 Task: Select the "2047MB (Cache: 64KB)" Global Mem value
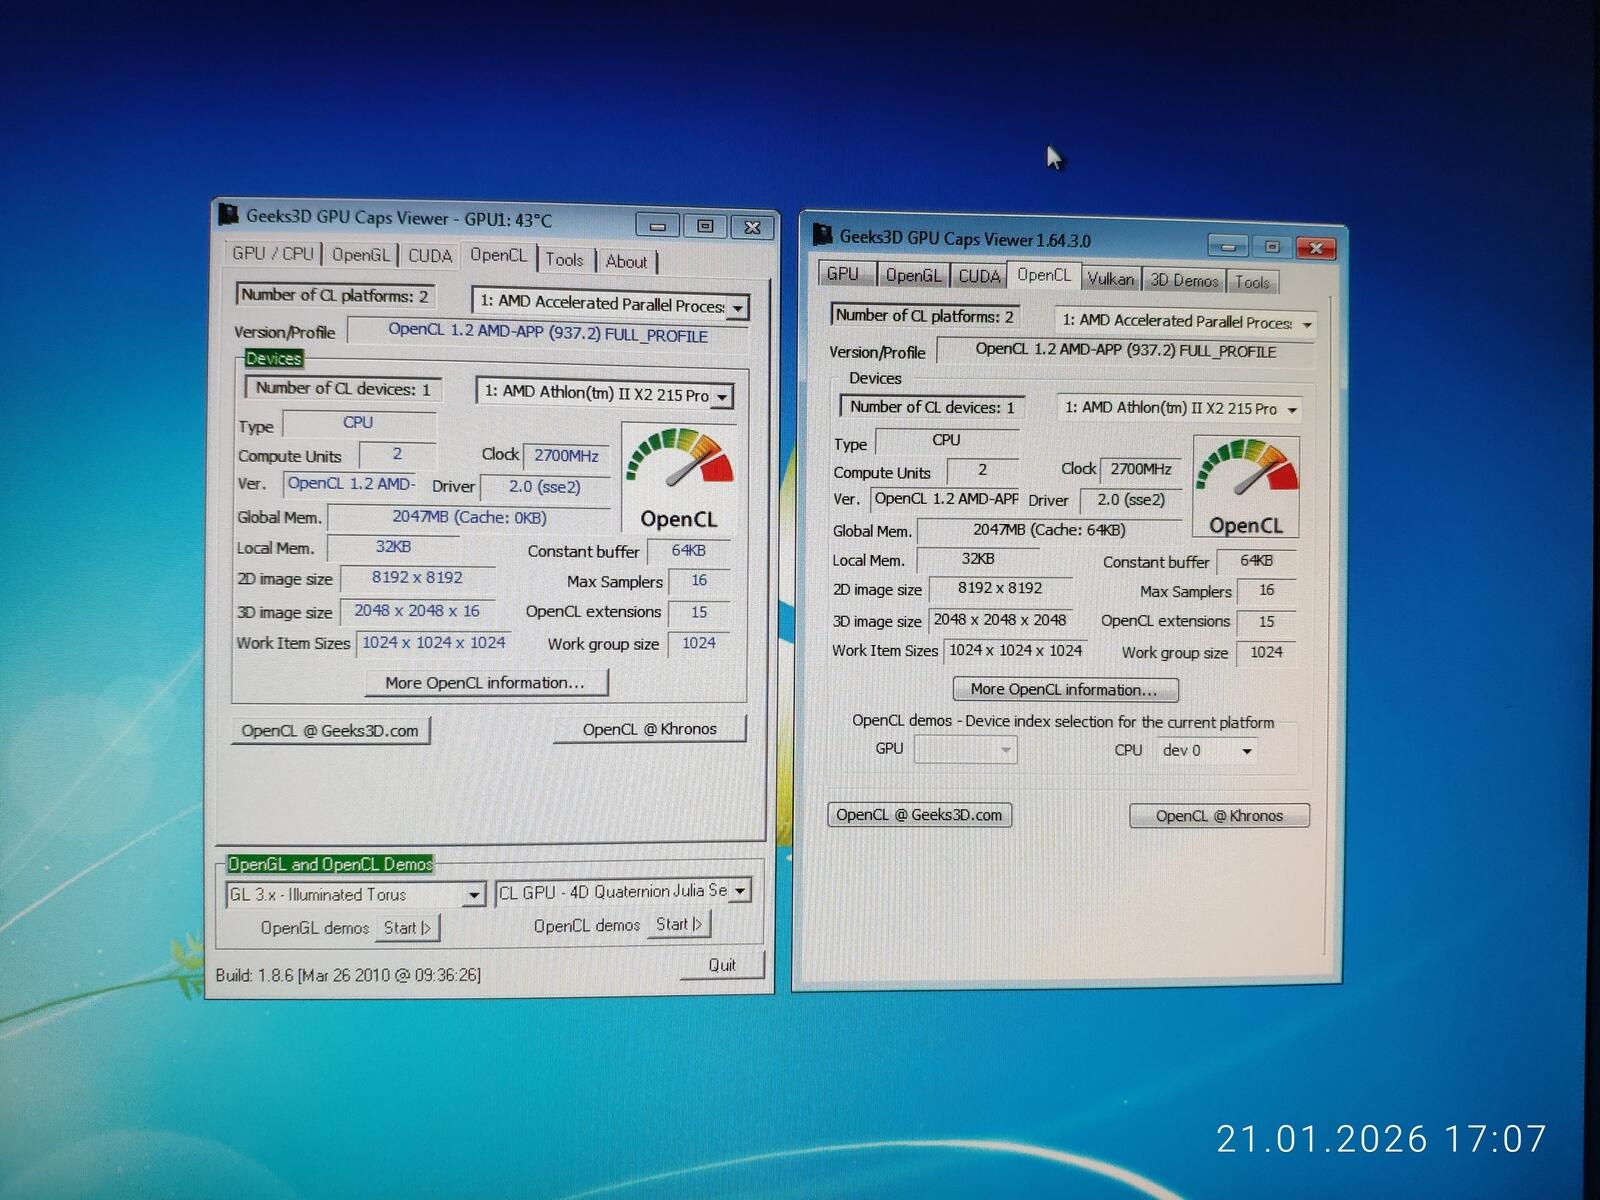[1049, 530]
